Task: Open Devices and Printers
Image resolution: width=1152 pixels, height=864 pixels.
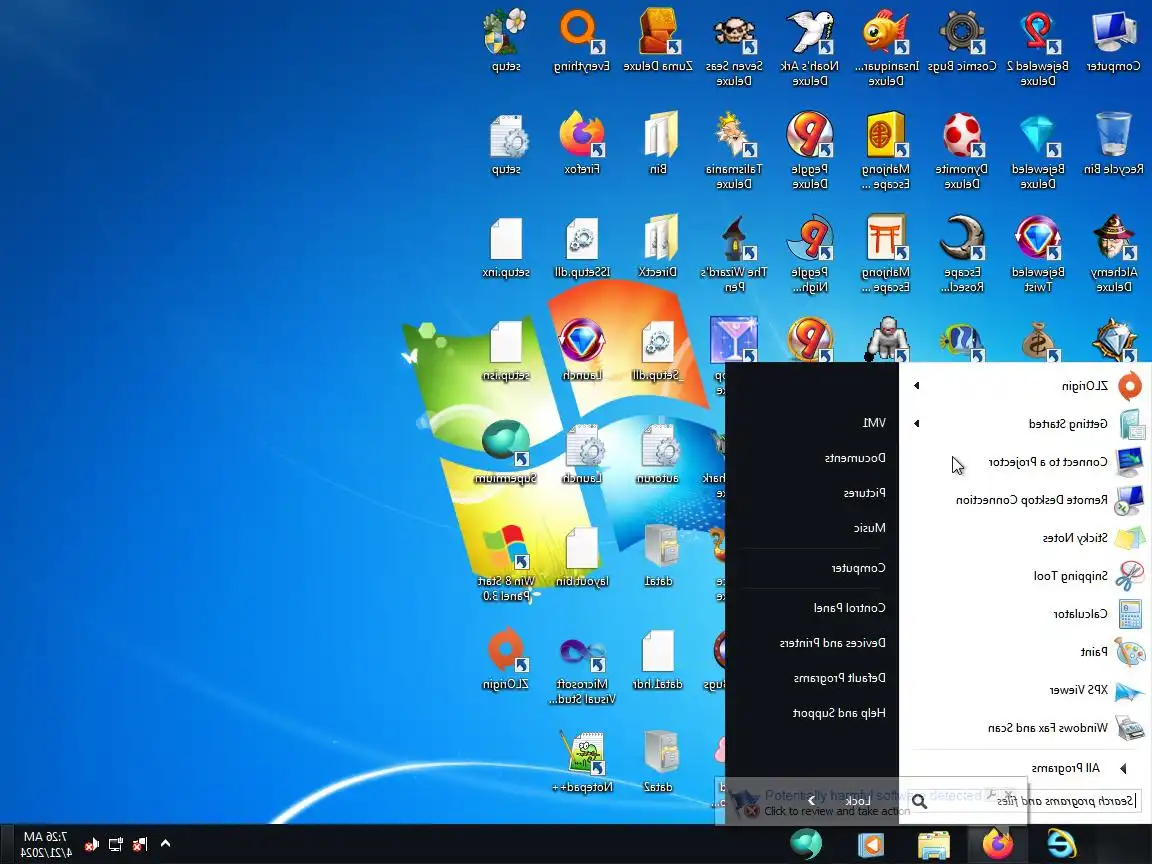Action: pos(832,643)
